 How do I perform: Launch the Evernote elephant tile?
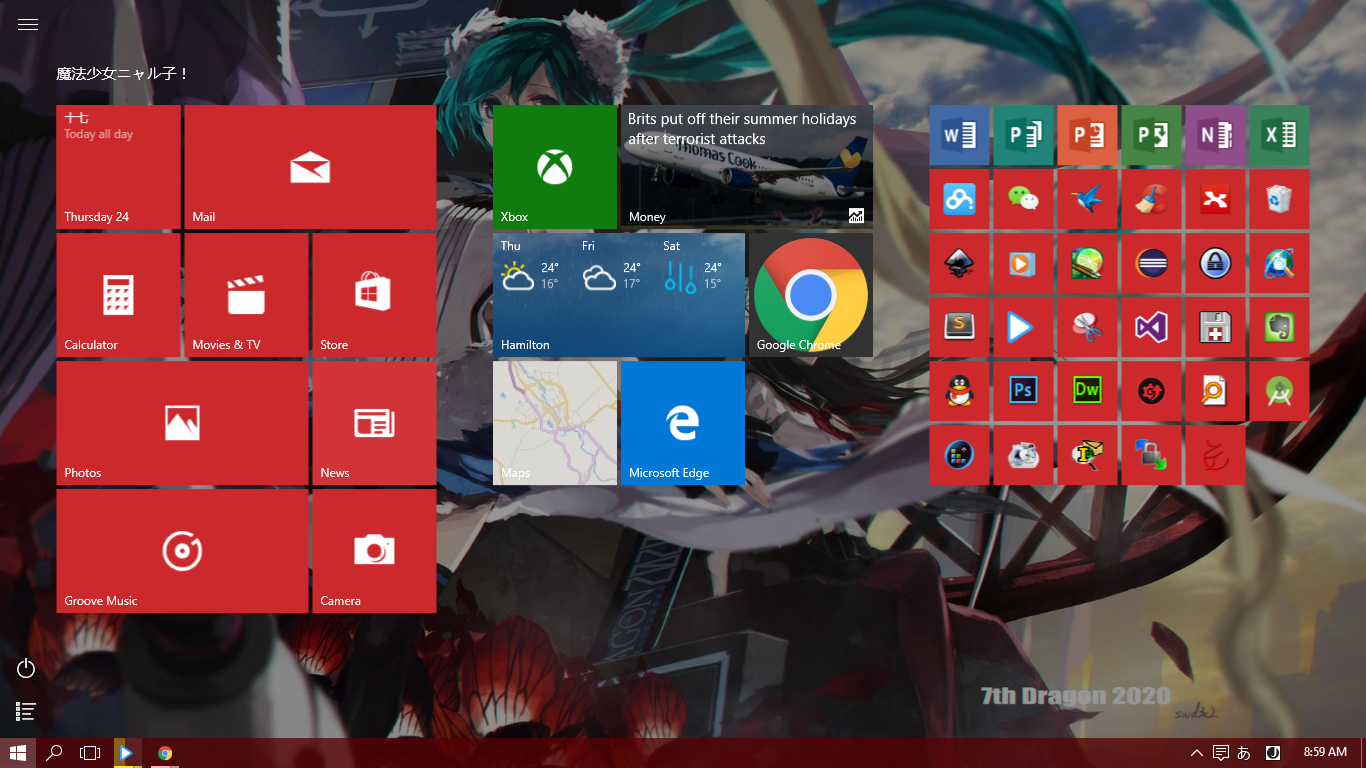1279,327
